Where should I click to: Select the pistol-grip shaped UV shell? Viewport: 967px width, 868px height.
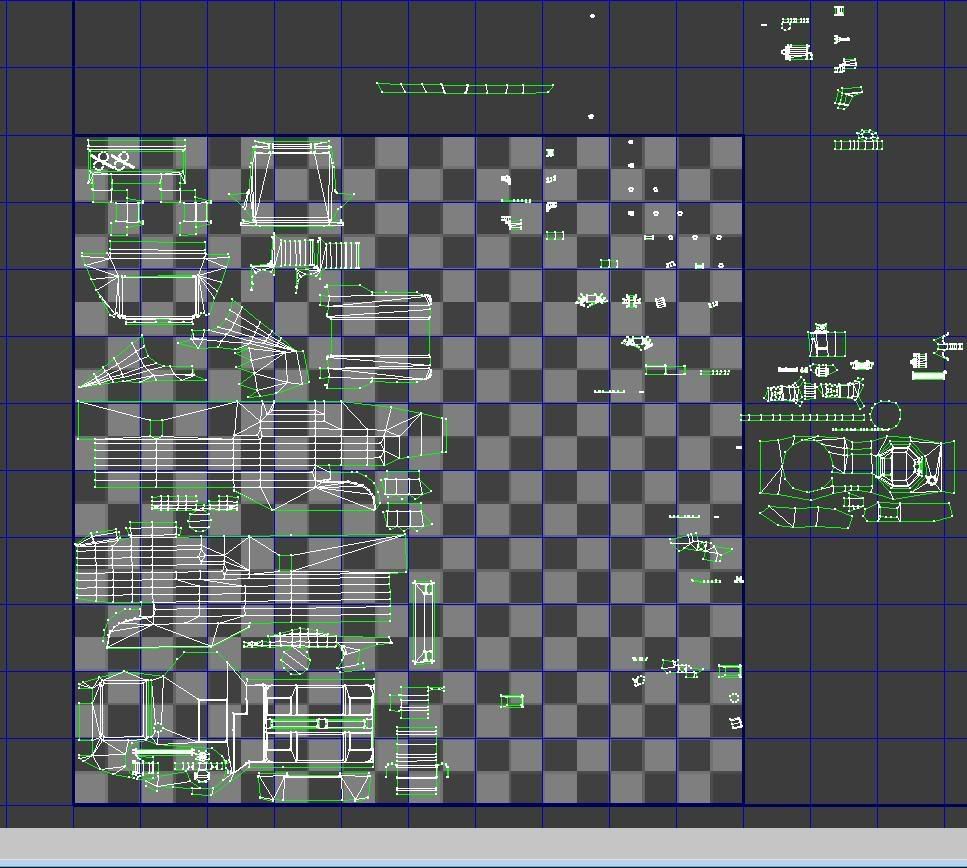click(x=848, y=99)
